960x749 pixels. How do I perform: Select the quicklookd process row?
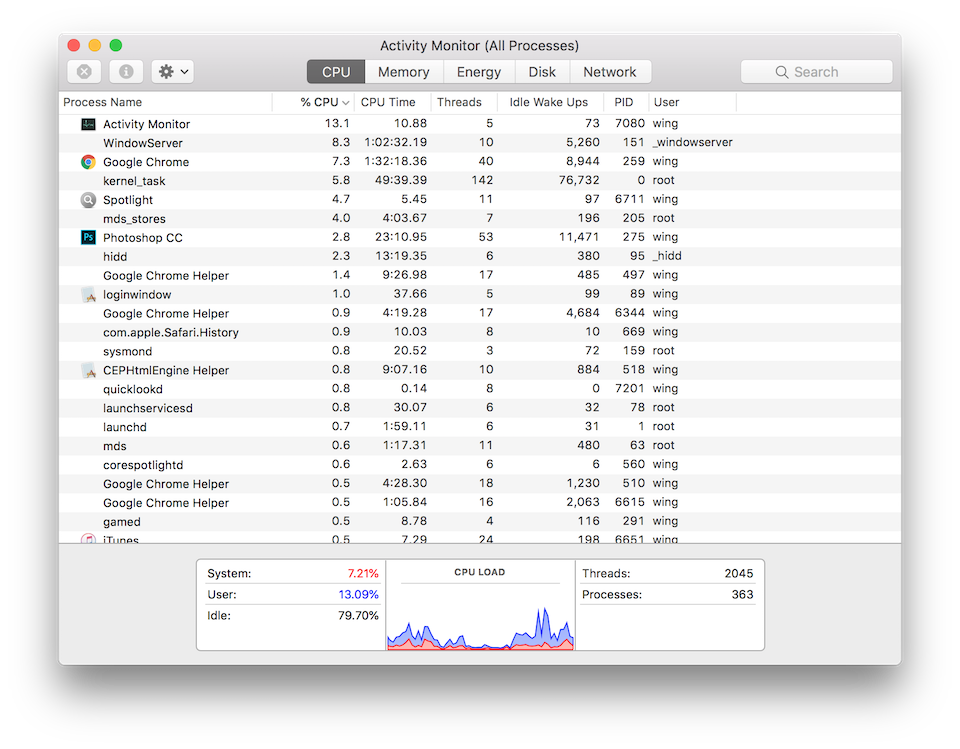(x=480, y=390)
